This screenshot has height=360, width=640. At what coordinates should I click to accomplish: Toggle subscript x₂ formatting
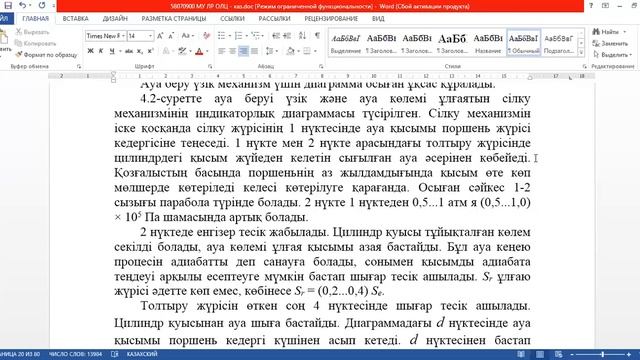click(x=140, y=51)
